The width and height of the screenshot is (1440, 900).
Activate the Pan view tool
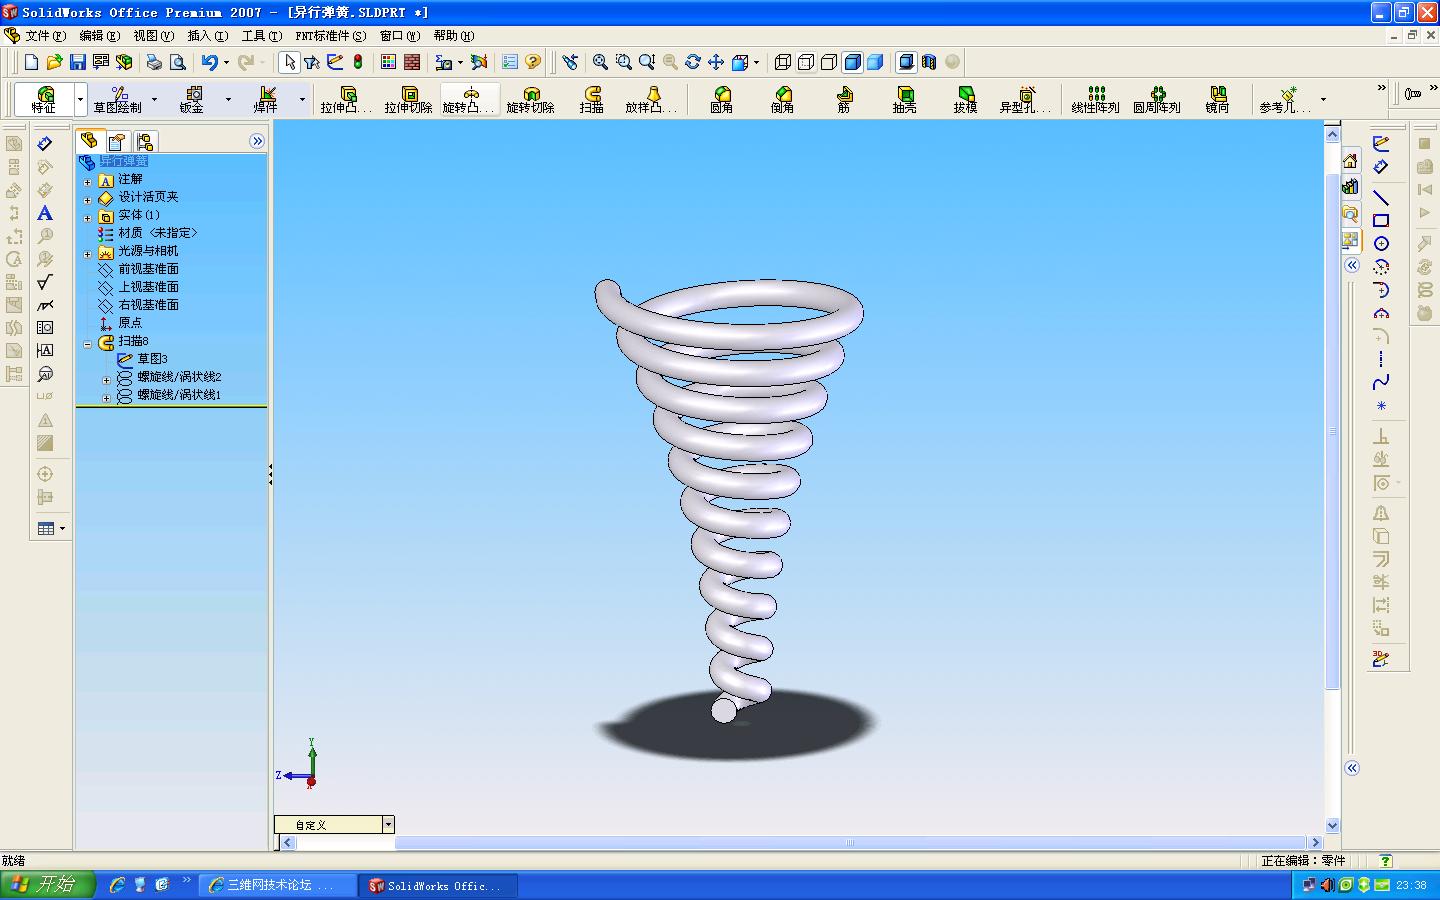[x=716, y=62]
